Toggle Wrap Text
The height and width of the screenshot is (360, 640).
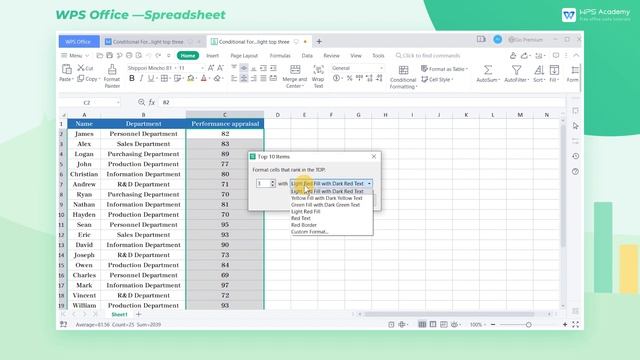[x=318, y=76]
